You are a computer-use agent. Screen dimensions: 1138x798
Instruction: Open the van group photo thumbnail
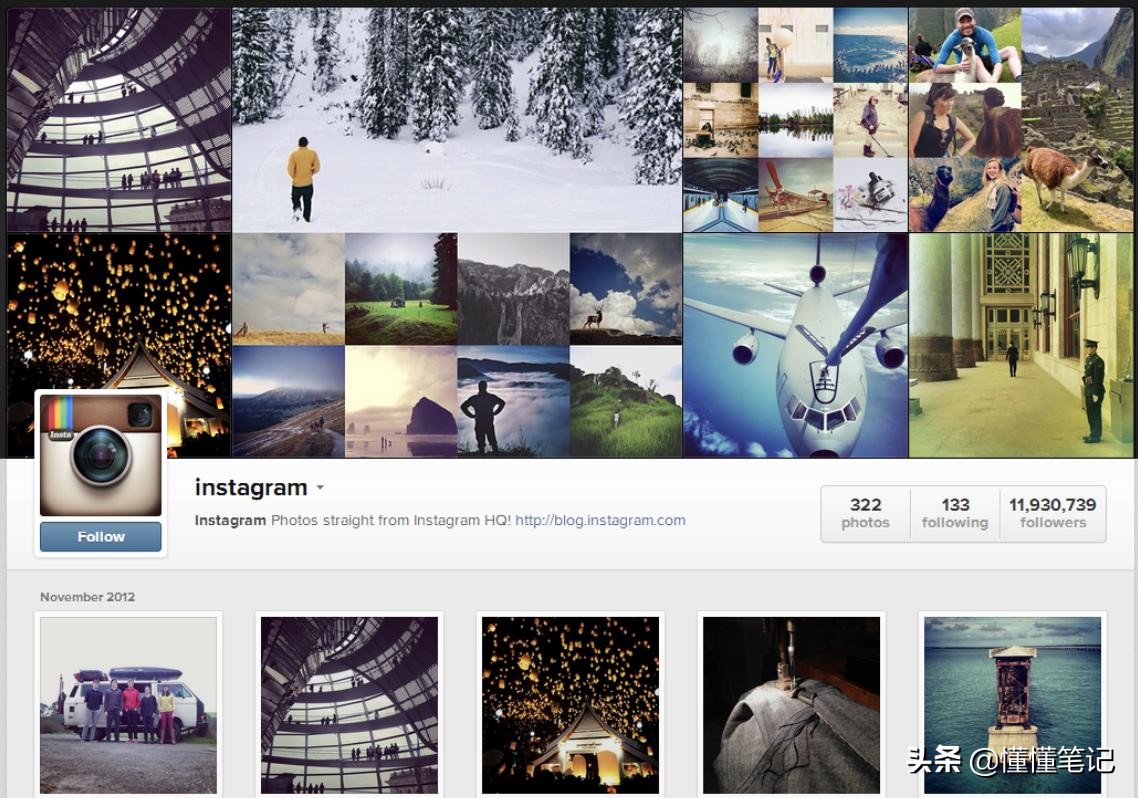(128, 705)
